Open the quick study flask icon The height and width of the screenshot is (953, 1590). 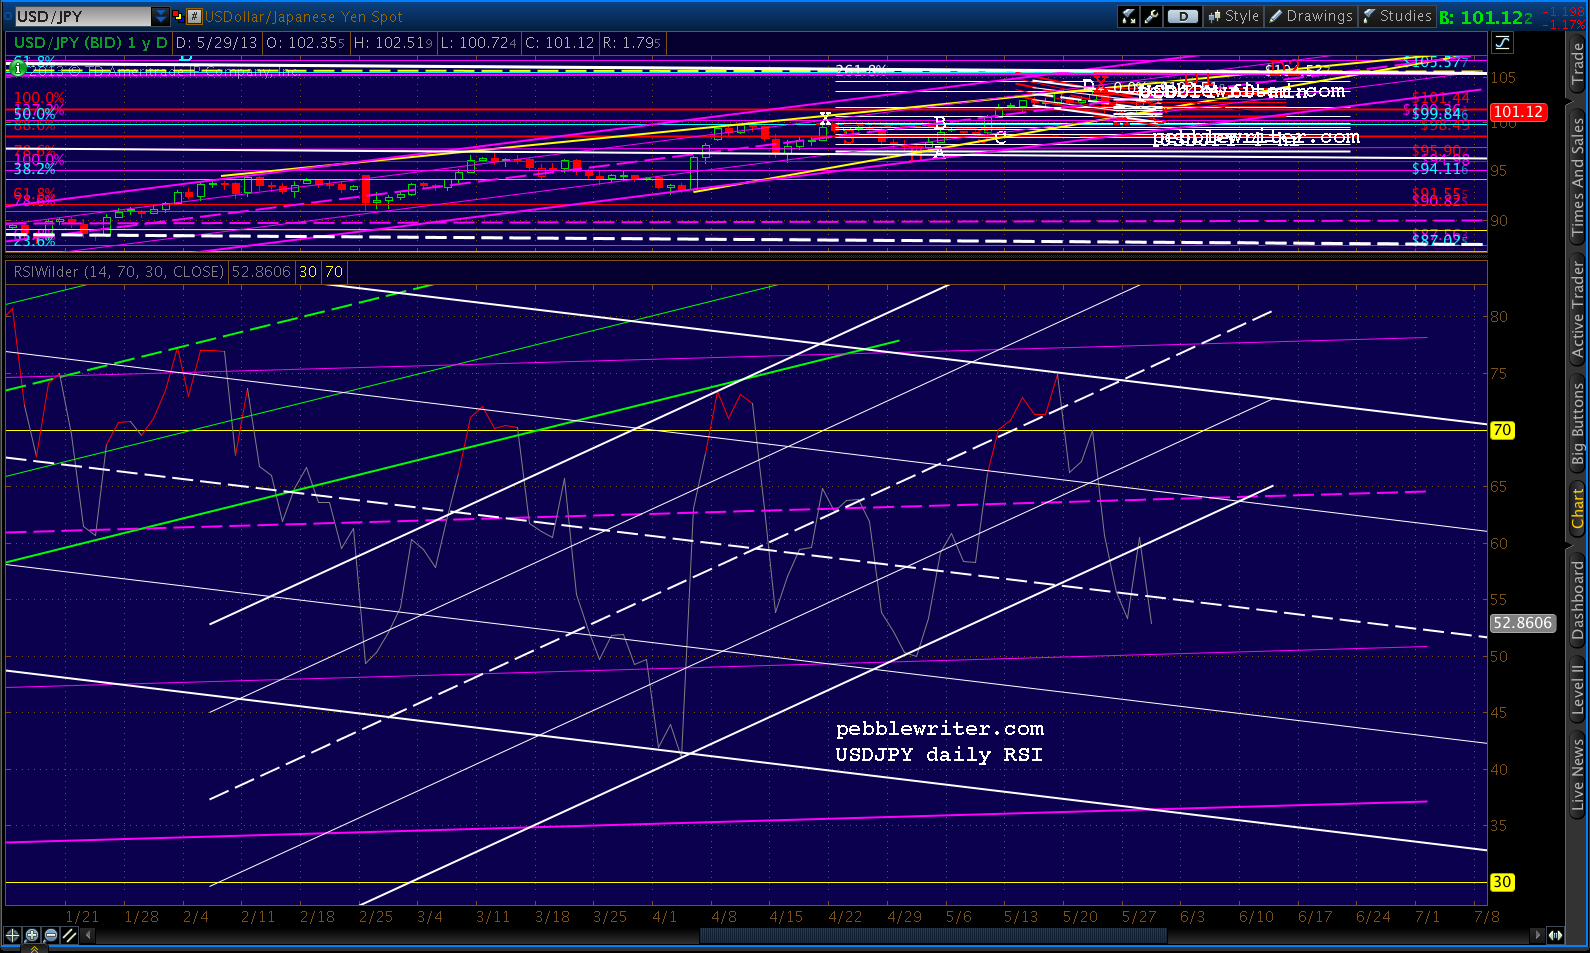(x=1129, y=16)
